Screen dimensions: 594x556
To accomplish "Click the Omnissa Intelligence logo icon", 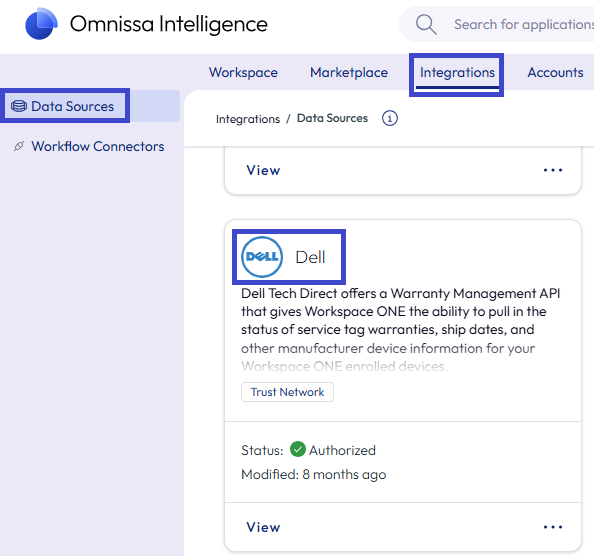I will [41, 23].
